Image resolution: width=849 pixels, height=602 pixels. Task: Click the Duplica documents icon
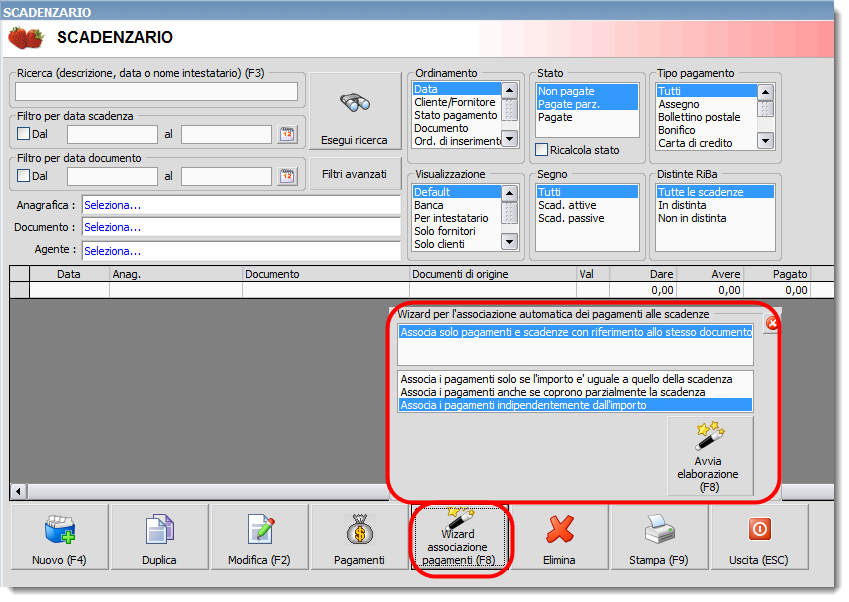pos(159,529)
